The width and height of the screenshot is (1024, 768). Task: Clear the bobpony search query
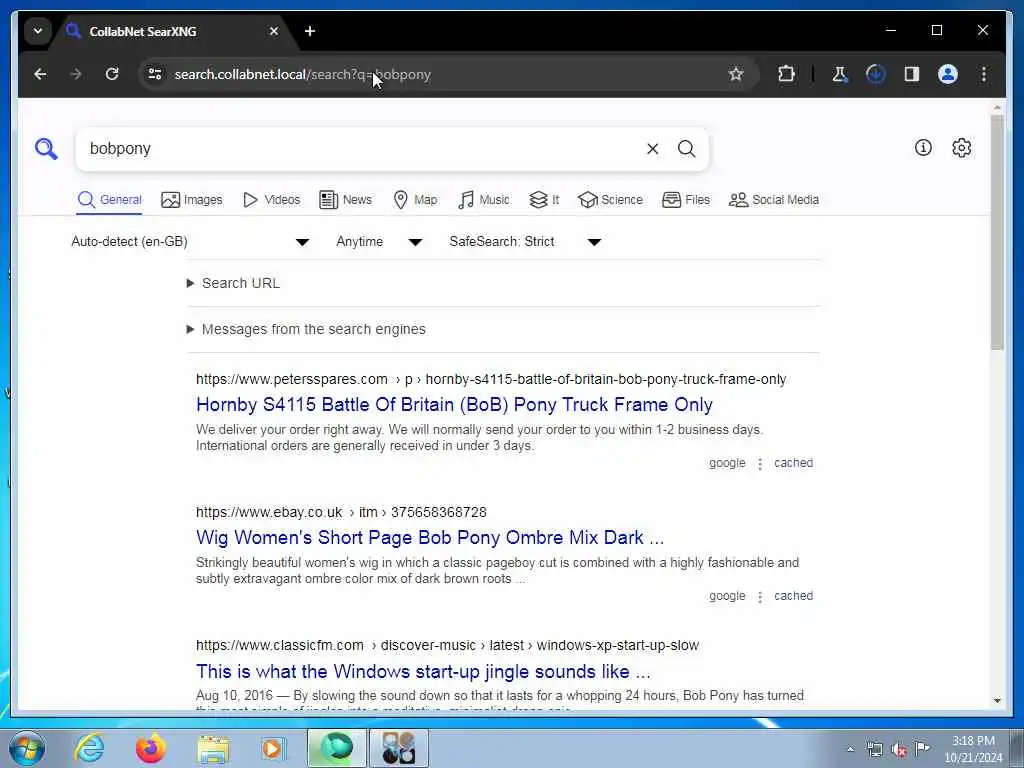point(652,149)
